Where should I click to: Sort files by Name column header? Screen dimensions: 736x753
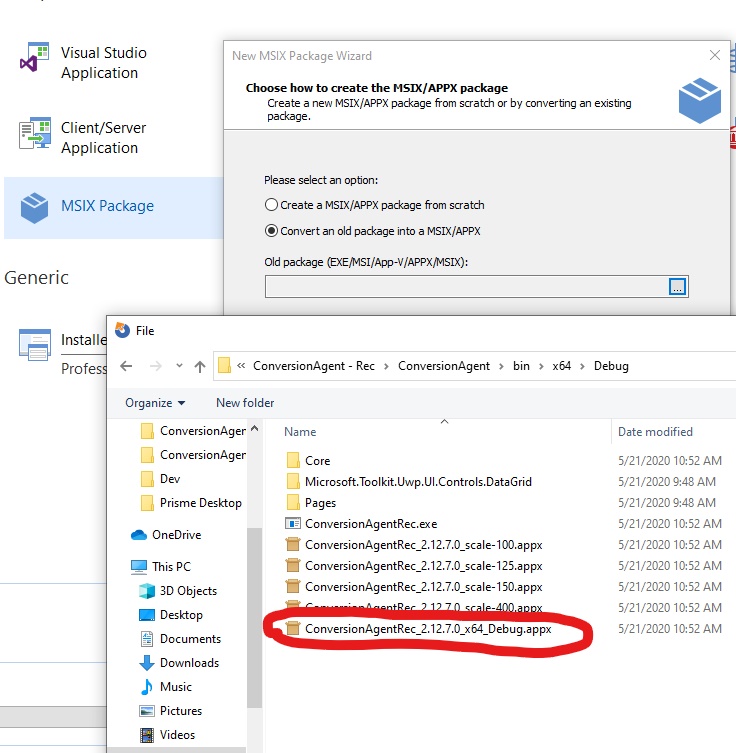pos(300,432)
